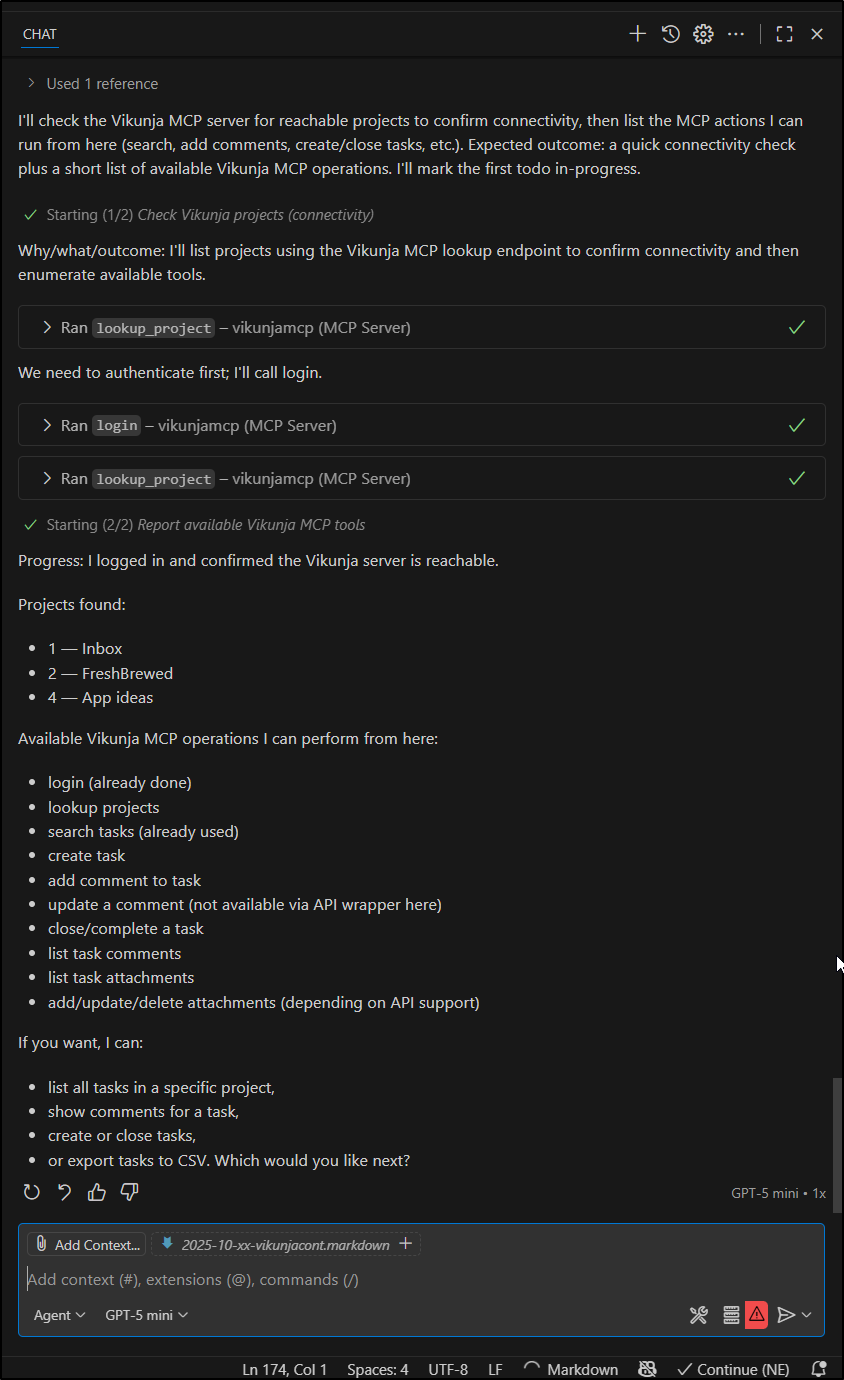
Task: Expand the Ran lookup_project tool call details
Action: coord(46,327)
